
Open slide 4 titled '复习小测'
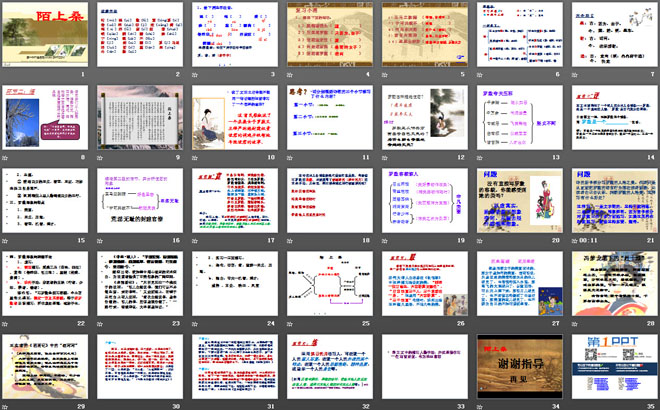[x=330, y=36]
